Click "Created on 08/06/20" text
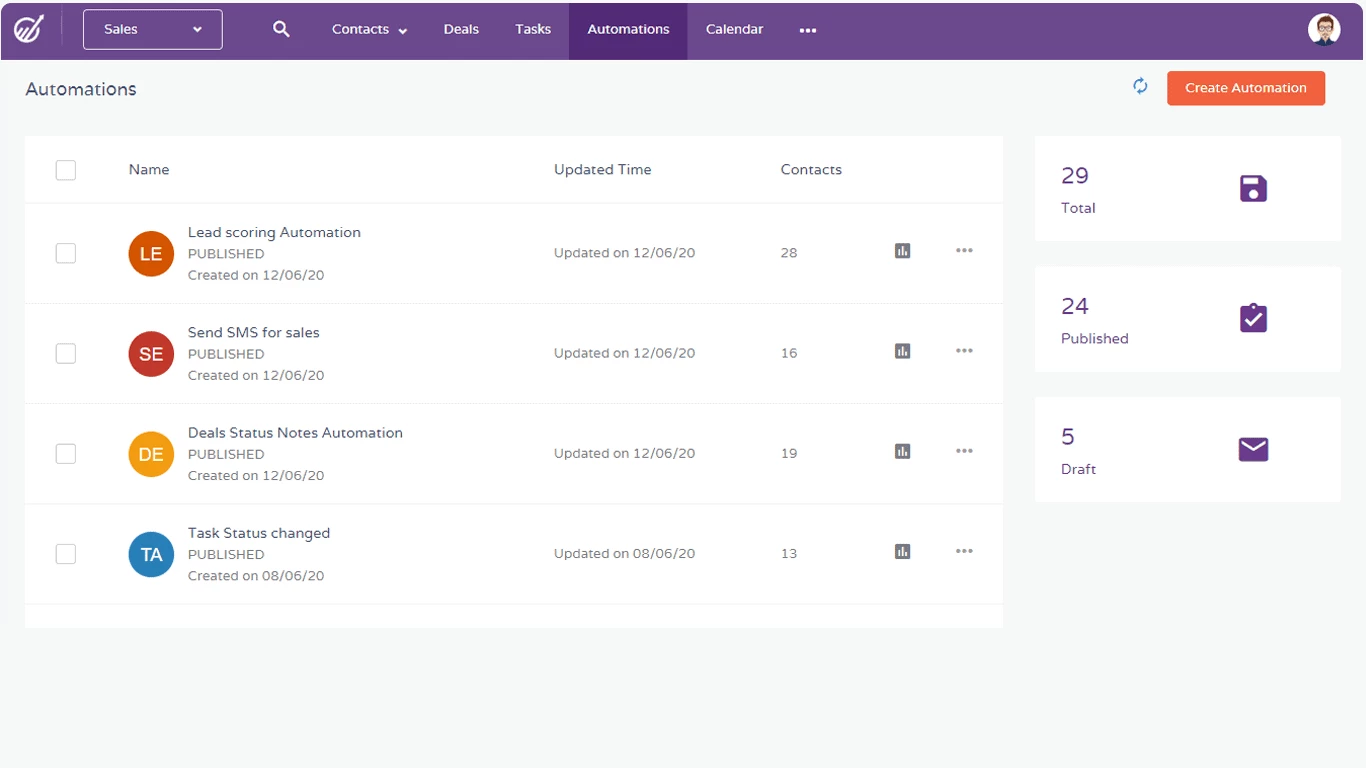The image size is (1366, 768). coord(256,575)
